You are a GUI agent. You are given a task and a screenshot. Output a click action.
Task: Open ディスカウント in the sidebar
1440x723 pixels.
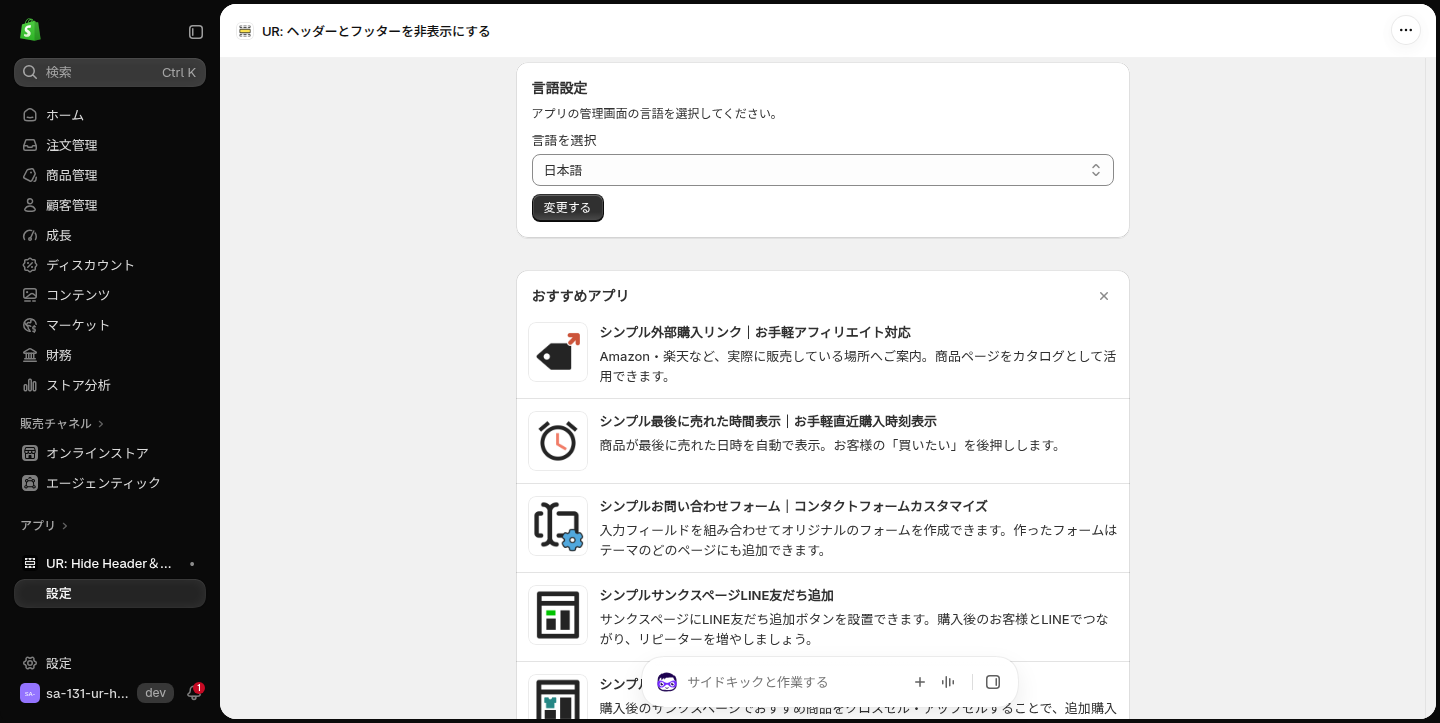(110, 265)
